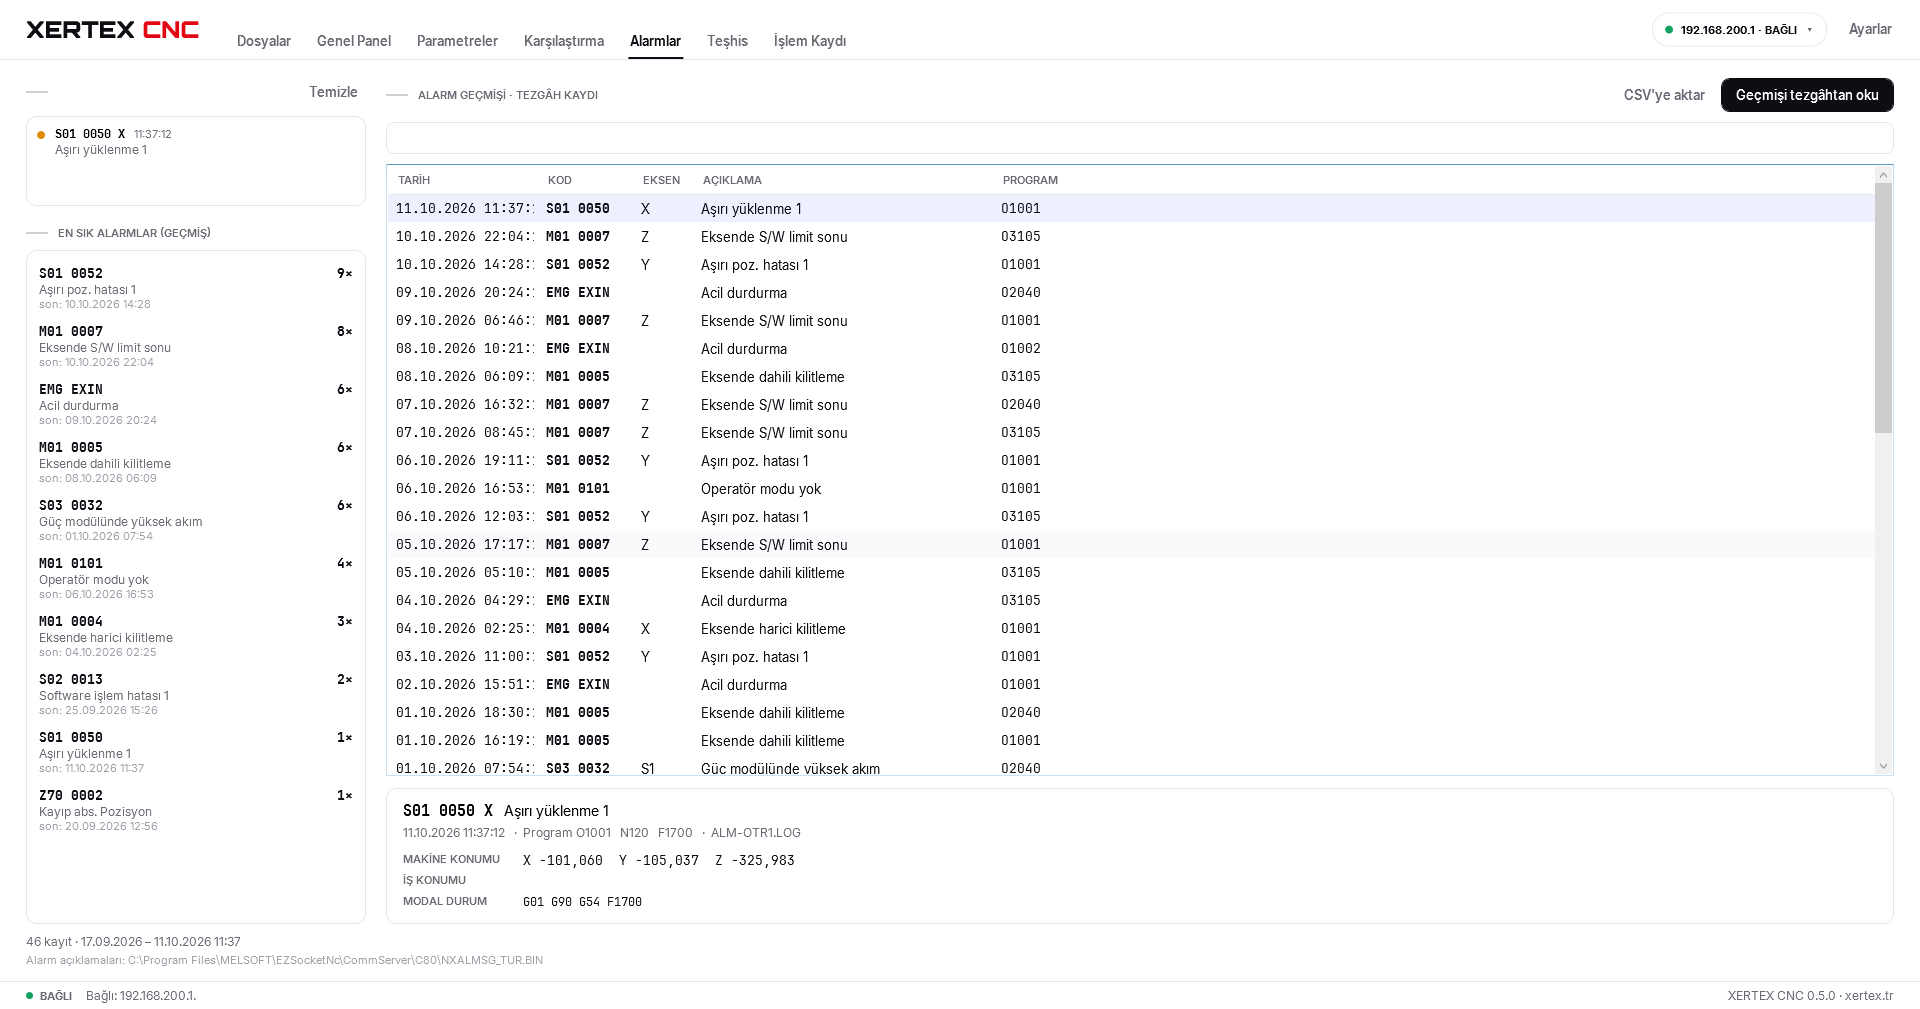Select row 09.10.2026 20:24 EMG EXIN
The width and height of the screenshot is (1920, 1009).
[1130, 293]
